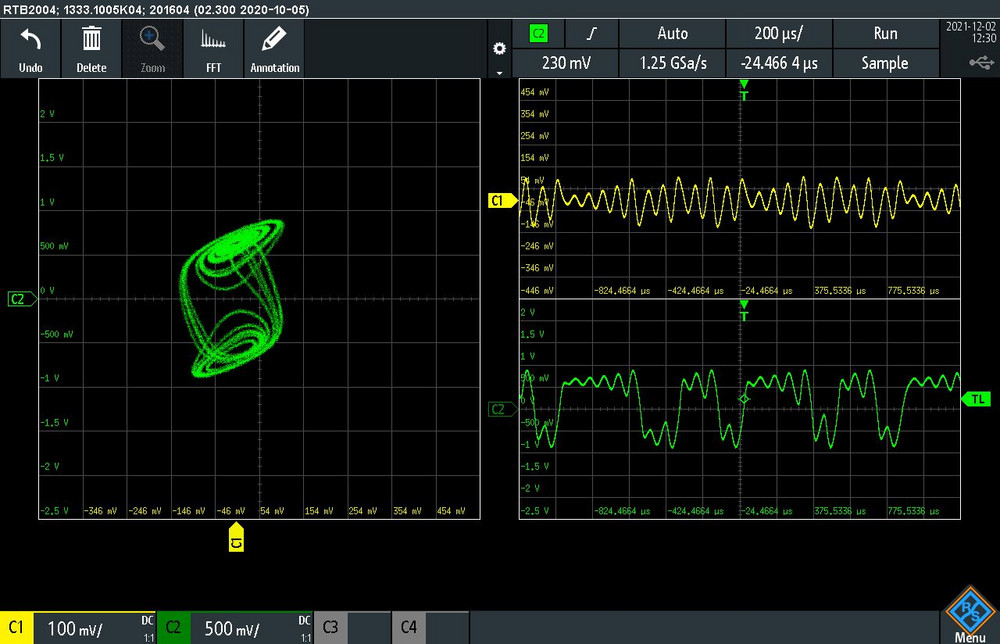Toggle channel C2 on the bottom bar
The image size is (1000, 644).
pyautogui.click(x=173, y=627)
